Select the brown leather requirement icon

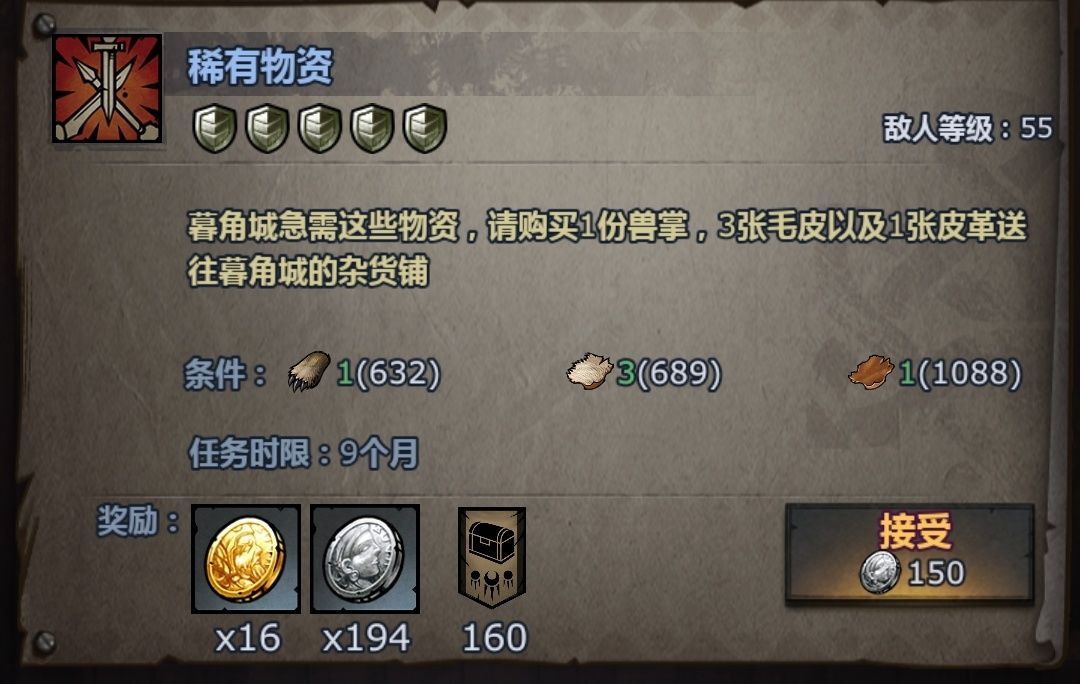(x=871, y=372)
